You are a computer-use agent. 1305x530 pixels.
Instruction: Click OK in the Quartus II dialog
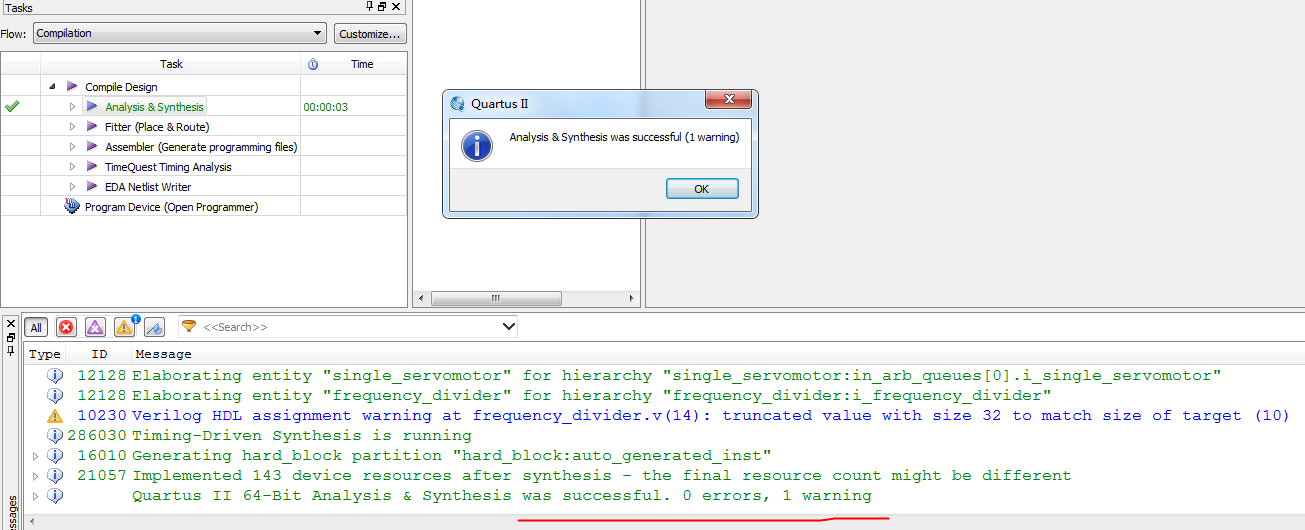702,189
